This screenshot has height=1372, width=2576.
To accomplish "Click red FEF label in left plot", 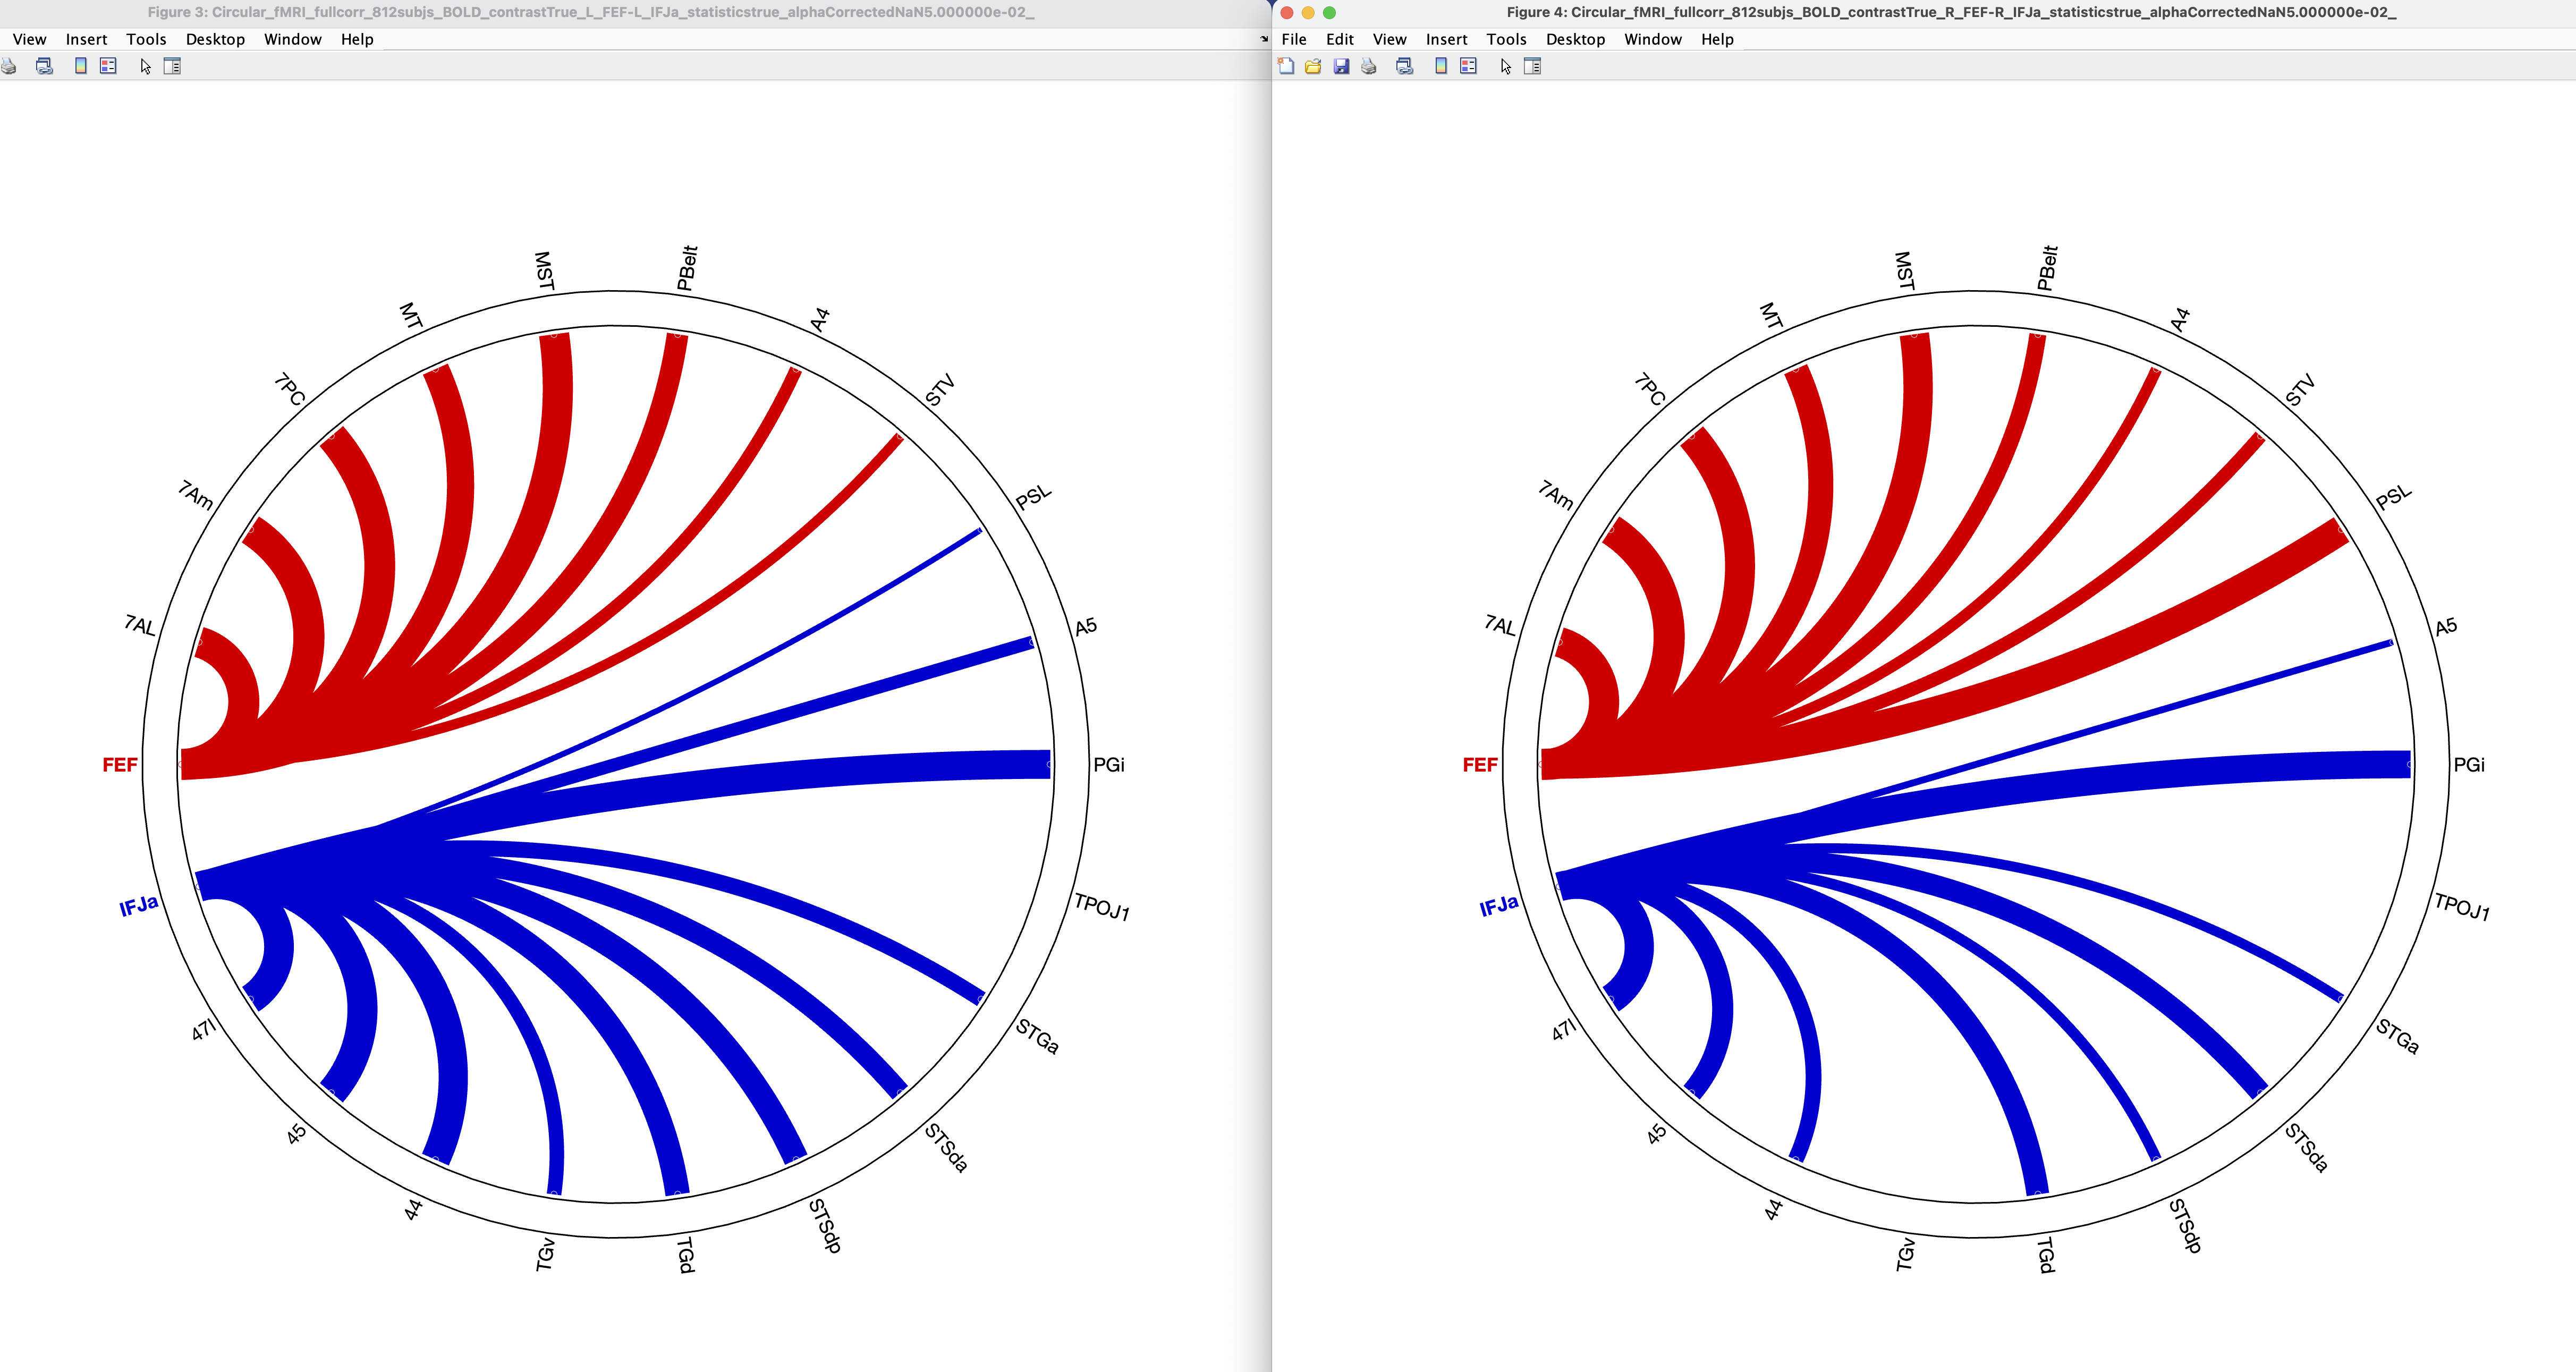I will (119, 765).
